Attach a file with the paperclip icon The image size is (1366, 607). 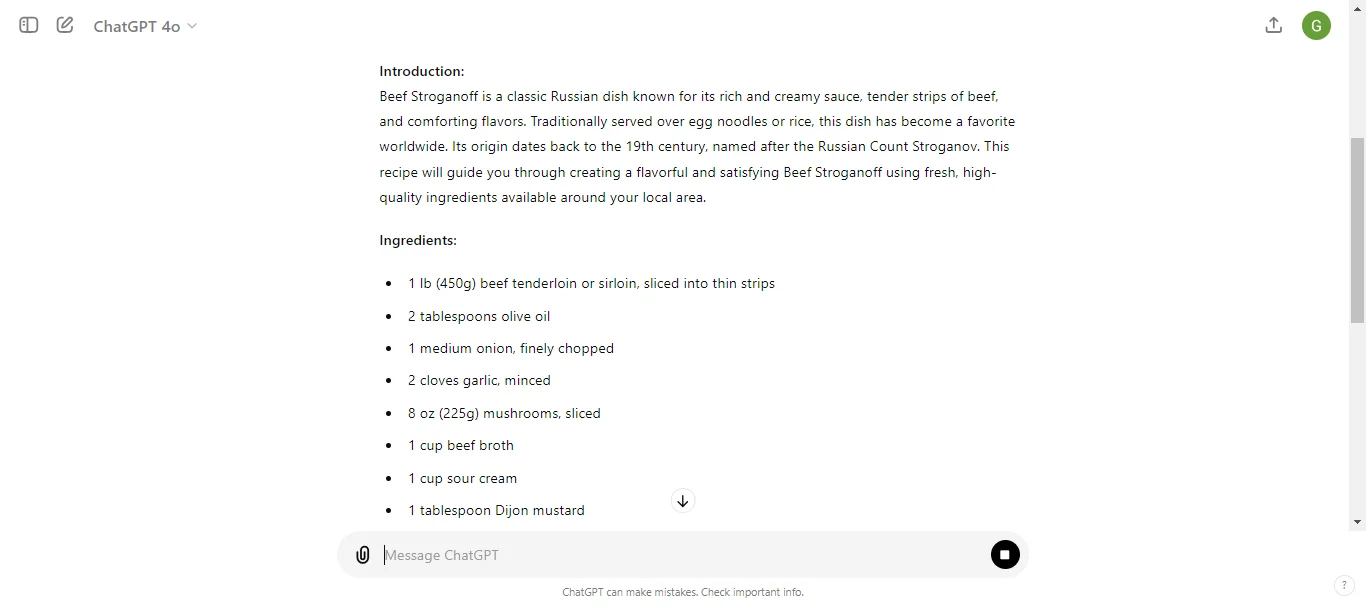362,554
